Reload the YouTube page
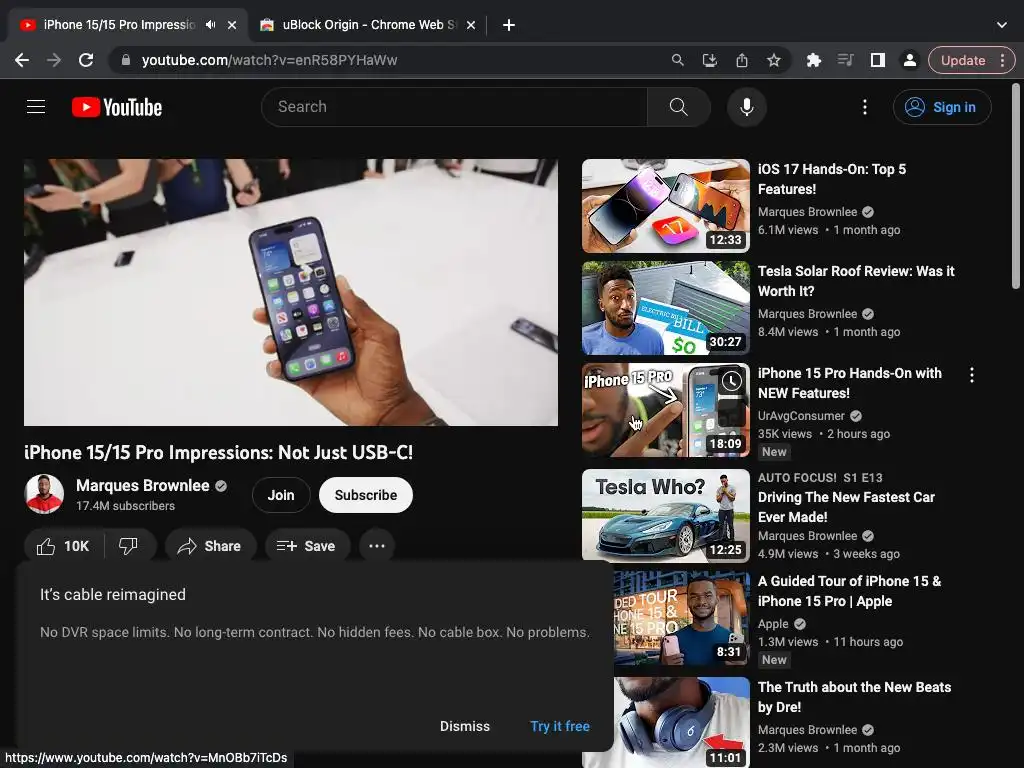 (x=86, y=60)
